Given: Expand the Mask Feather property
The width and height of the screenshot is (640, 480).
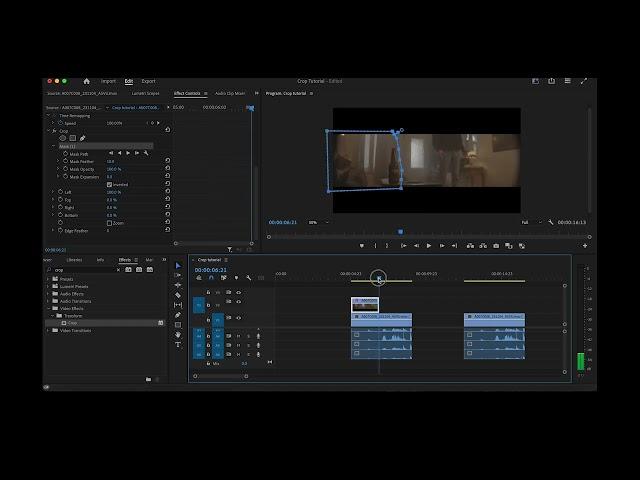Looking at the screenshot, I should [x=58, y=161].
